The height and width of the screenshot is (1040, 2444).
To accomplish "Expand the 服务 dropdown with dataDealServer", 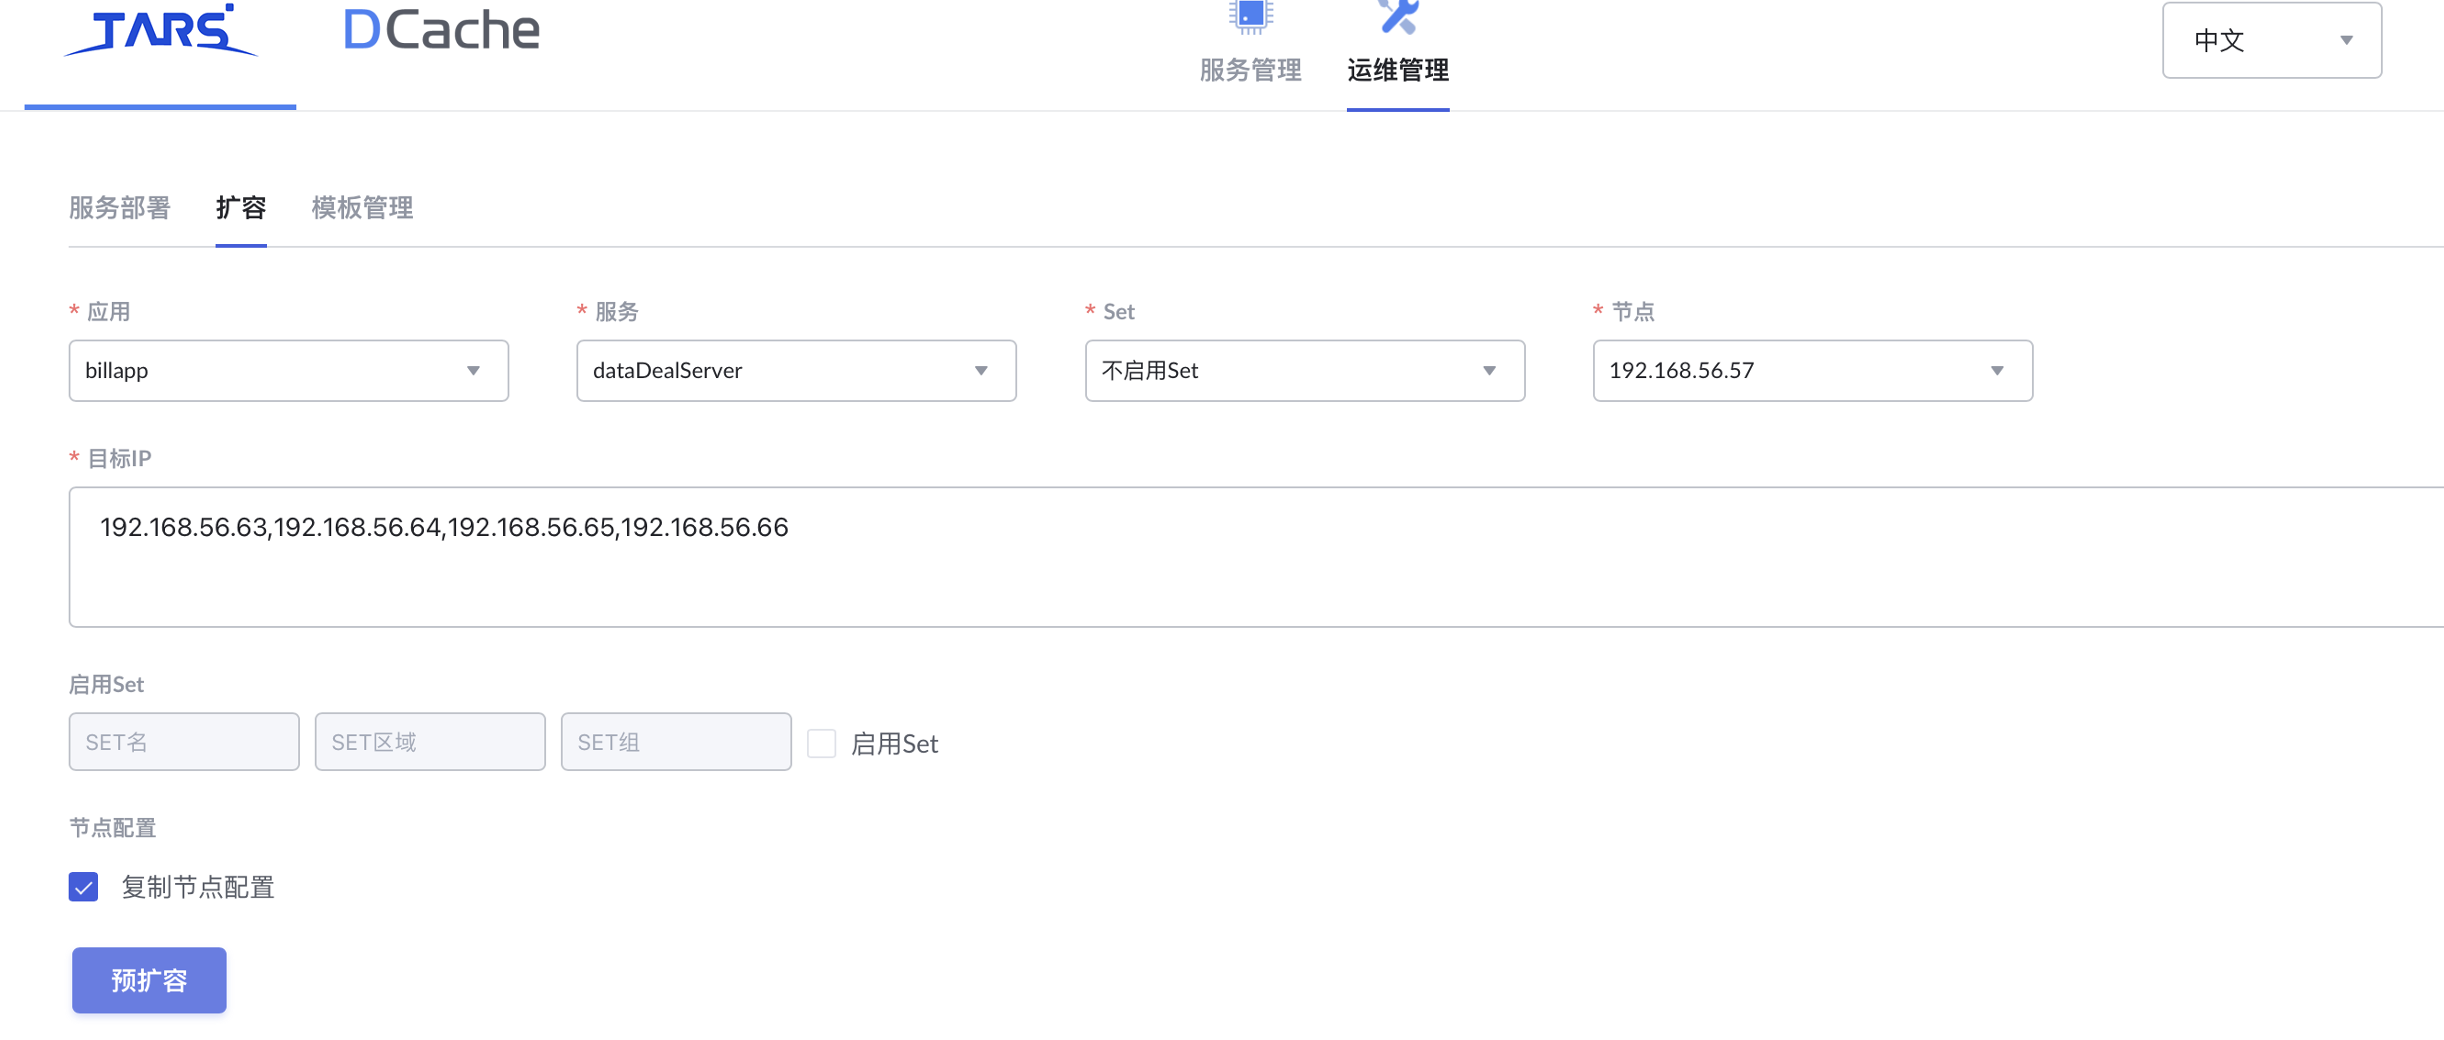I will click(795, 370).
